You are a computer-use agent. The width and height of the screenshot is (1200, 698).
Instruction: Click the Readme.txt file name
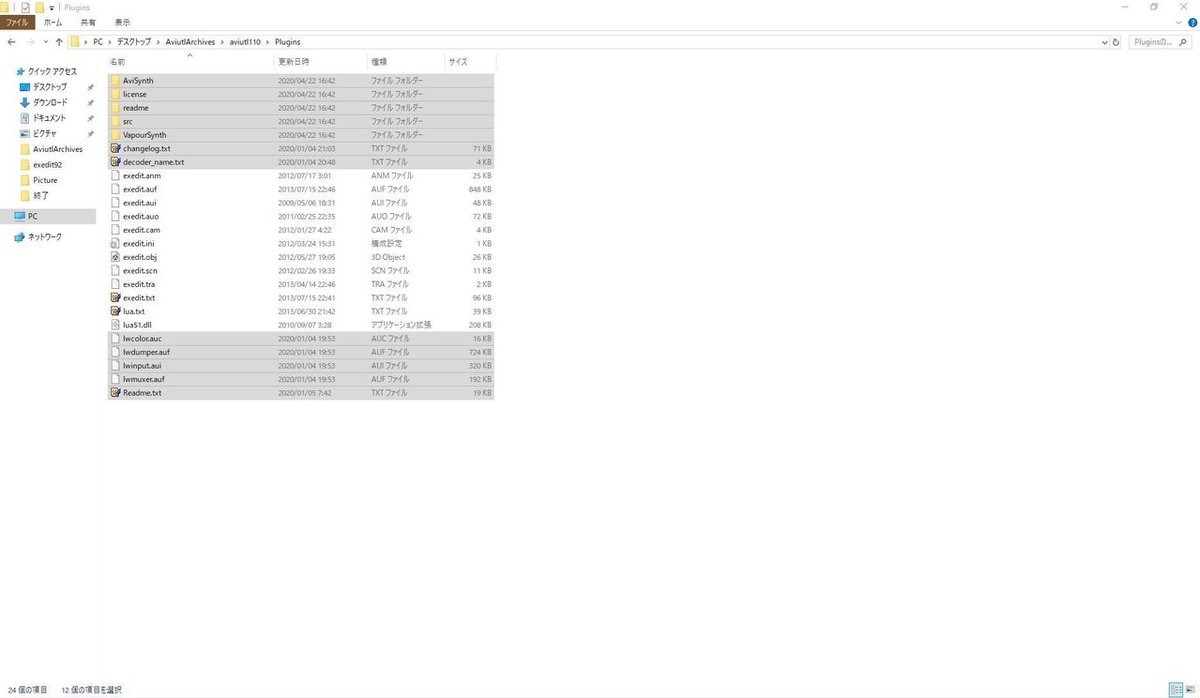tap(142, 393)
